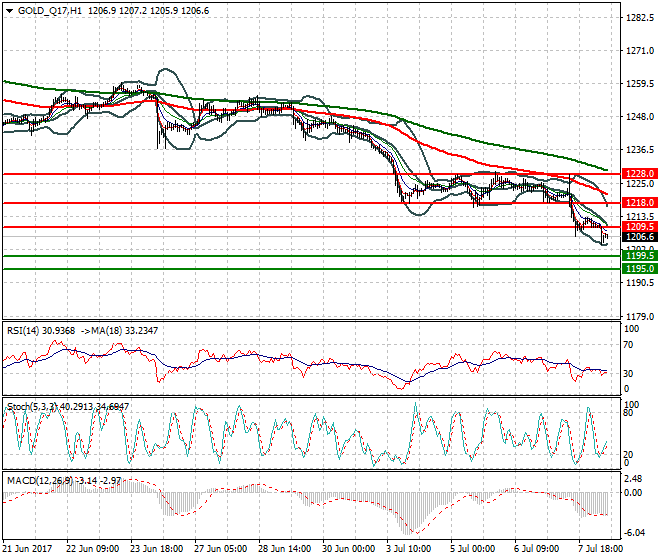Click the 6 Jul 09:00 time label
The image size is (660, 560).
coord(537,549)
